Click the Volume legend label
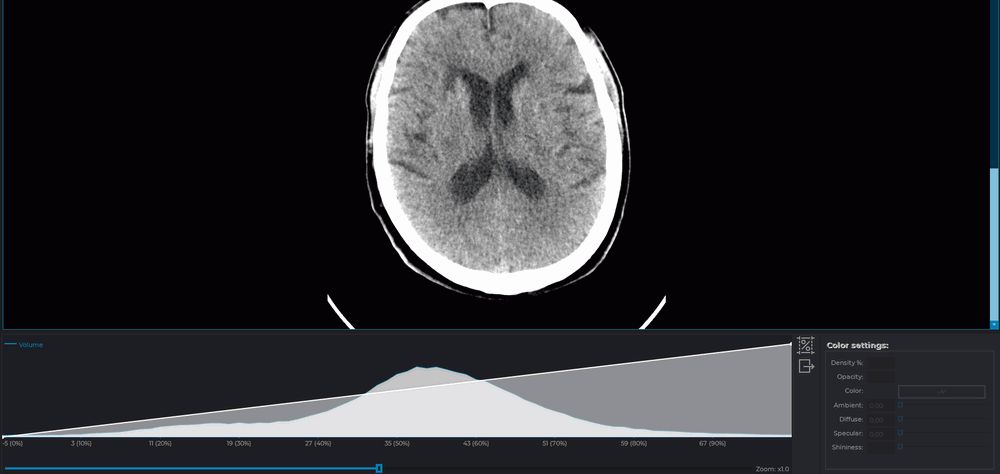 click(x=30, y=345)
